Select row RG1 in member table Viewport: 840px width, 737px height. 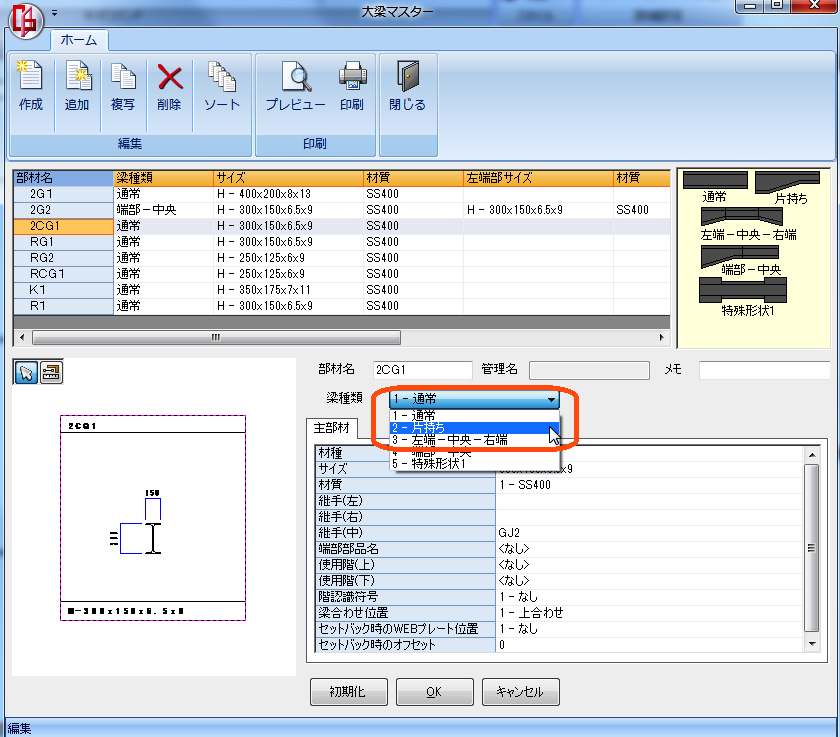click(342, 242)
